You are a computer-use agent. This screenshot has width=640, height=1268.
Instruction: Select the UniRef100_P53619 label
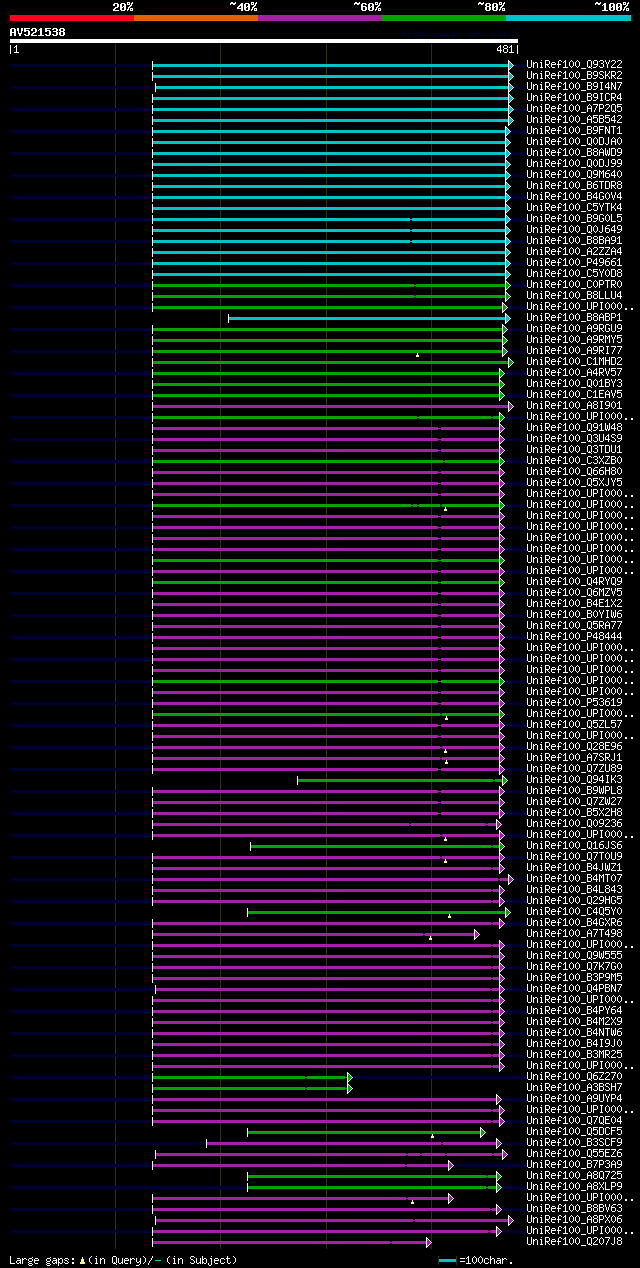pos(574,702)
